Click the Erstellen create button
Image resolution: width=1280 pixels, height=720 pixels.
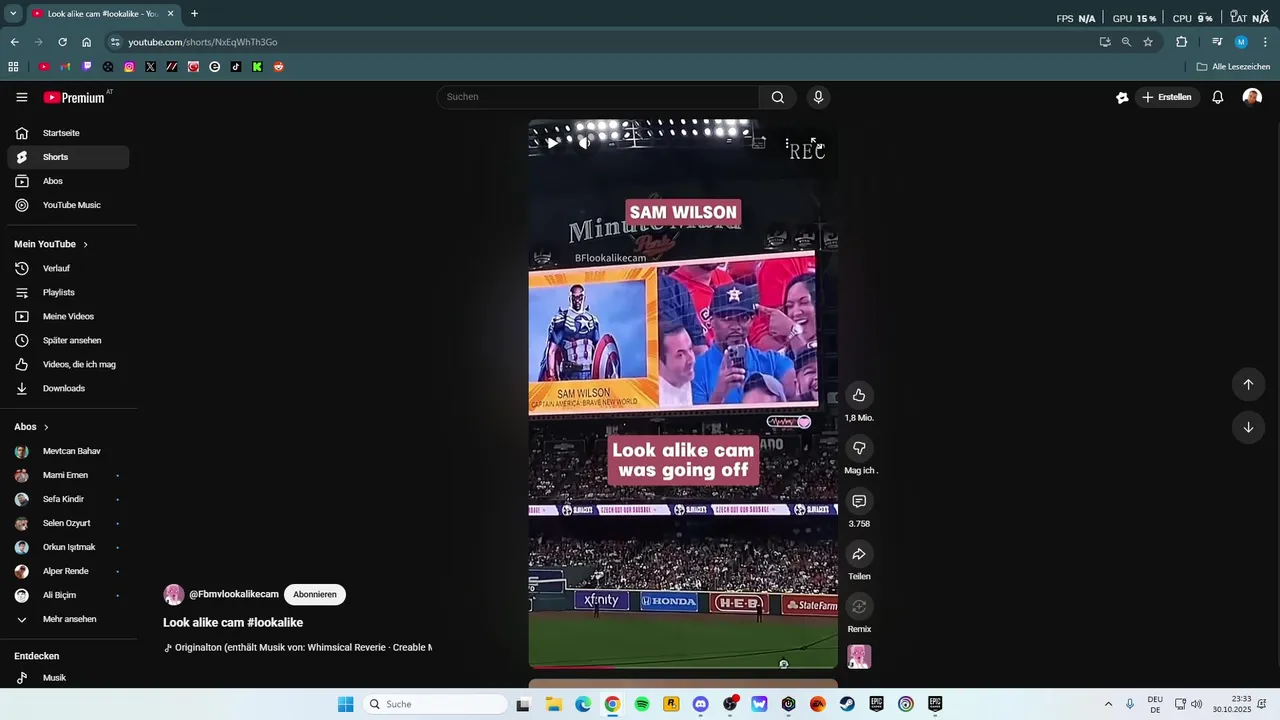1168,97
